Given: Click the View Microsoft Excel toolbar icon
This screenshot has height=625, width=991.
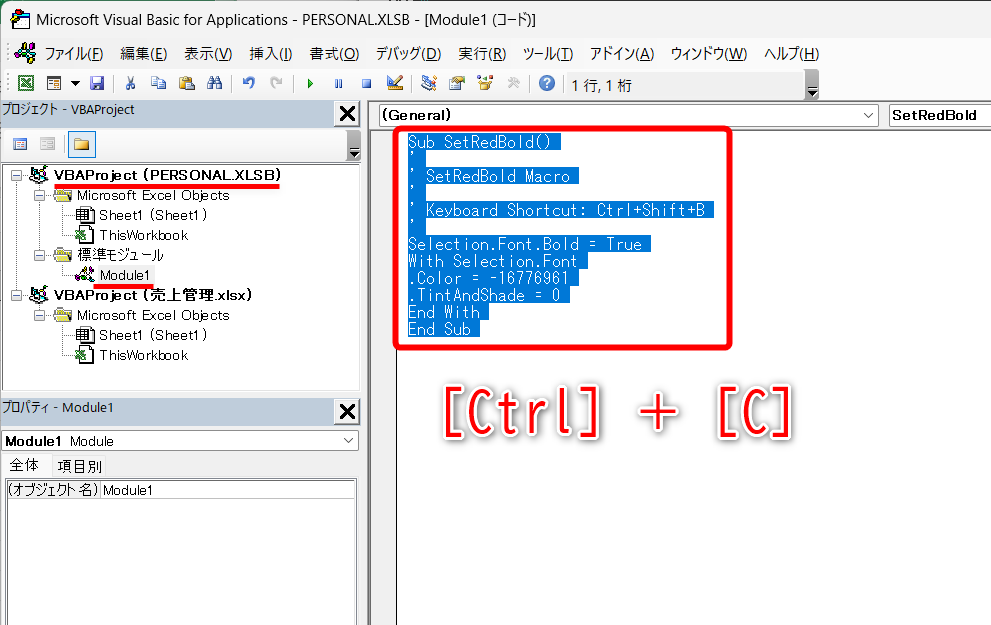Looking at the screenshot, I should 26,83.
